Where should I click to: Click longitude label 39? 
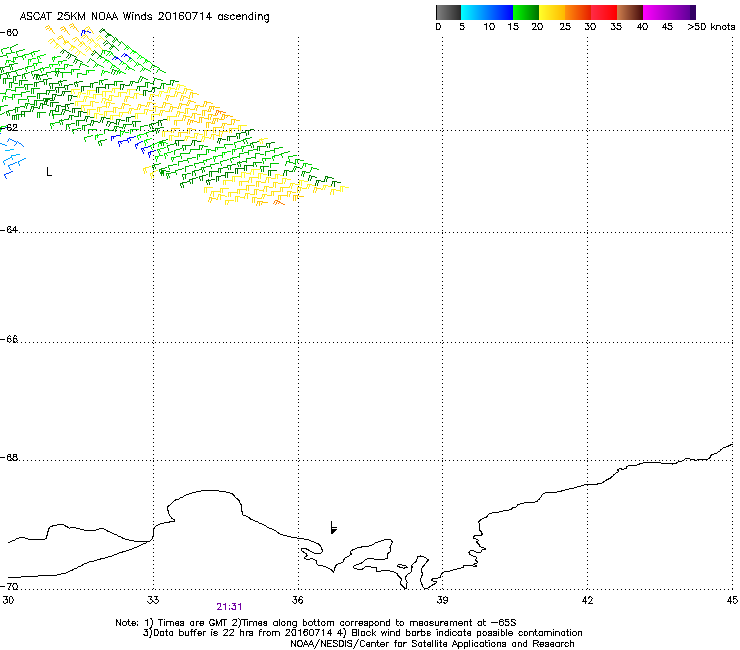click(x=443, y=600)
